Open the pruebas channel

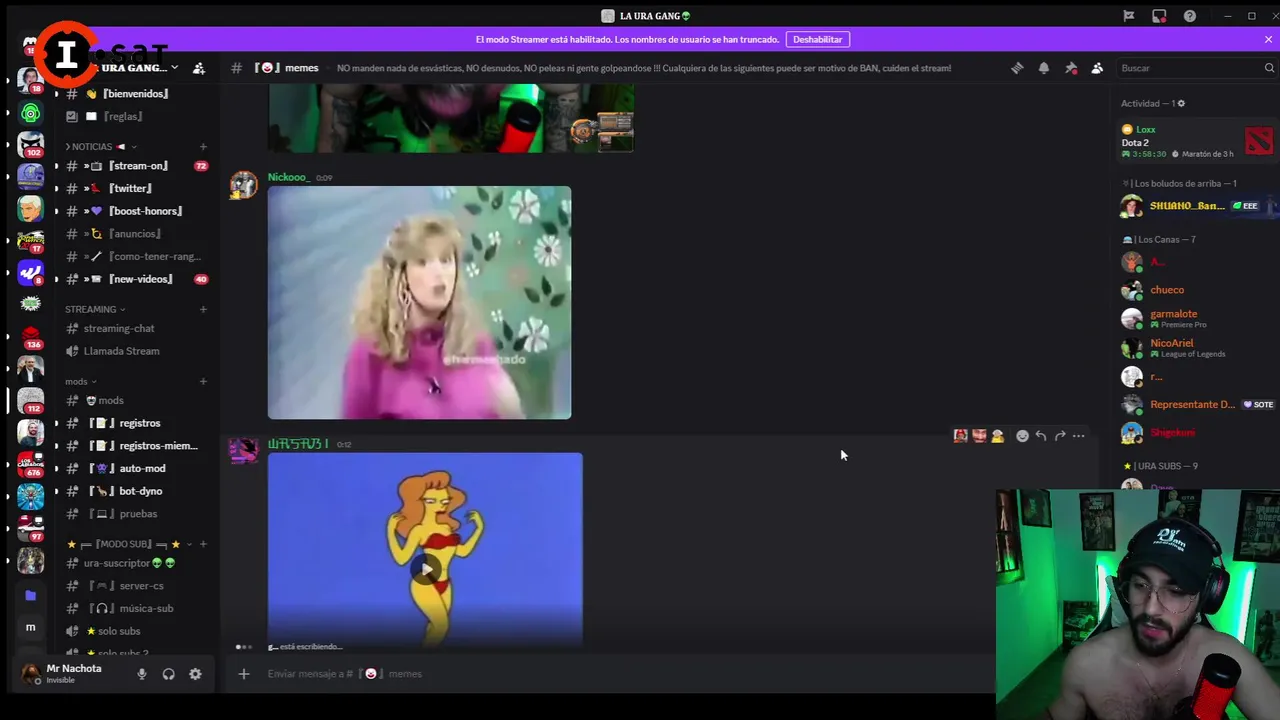coord(135,514)
